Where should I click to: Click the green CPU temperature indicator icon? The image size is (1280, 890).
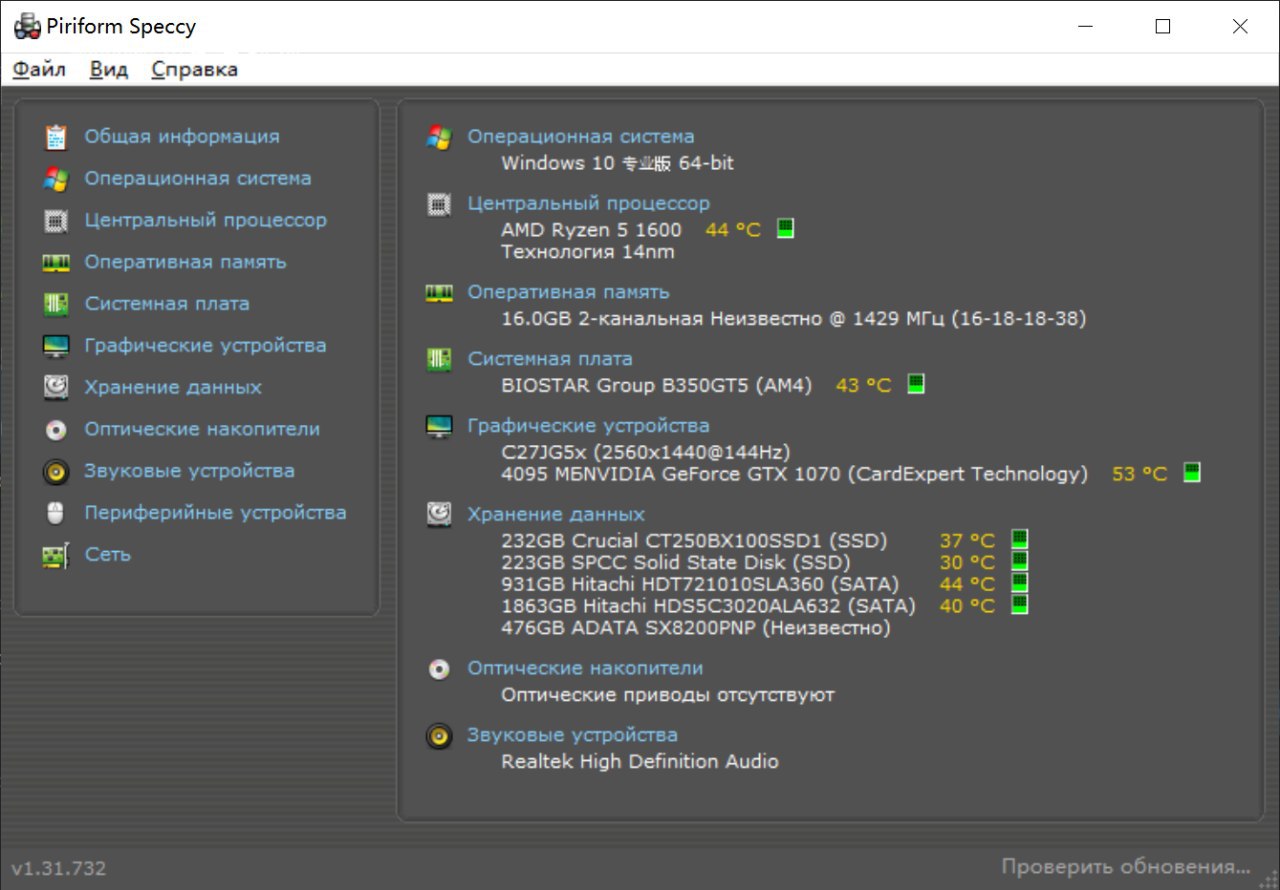[x=785, y=229]
